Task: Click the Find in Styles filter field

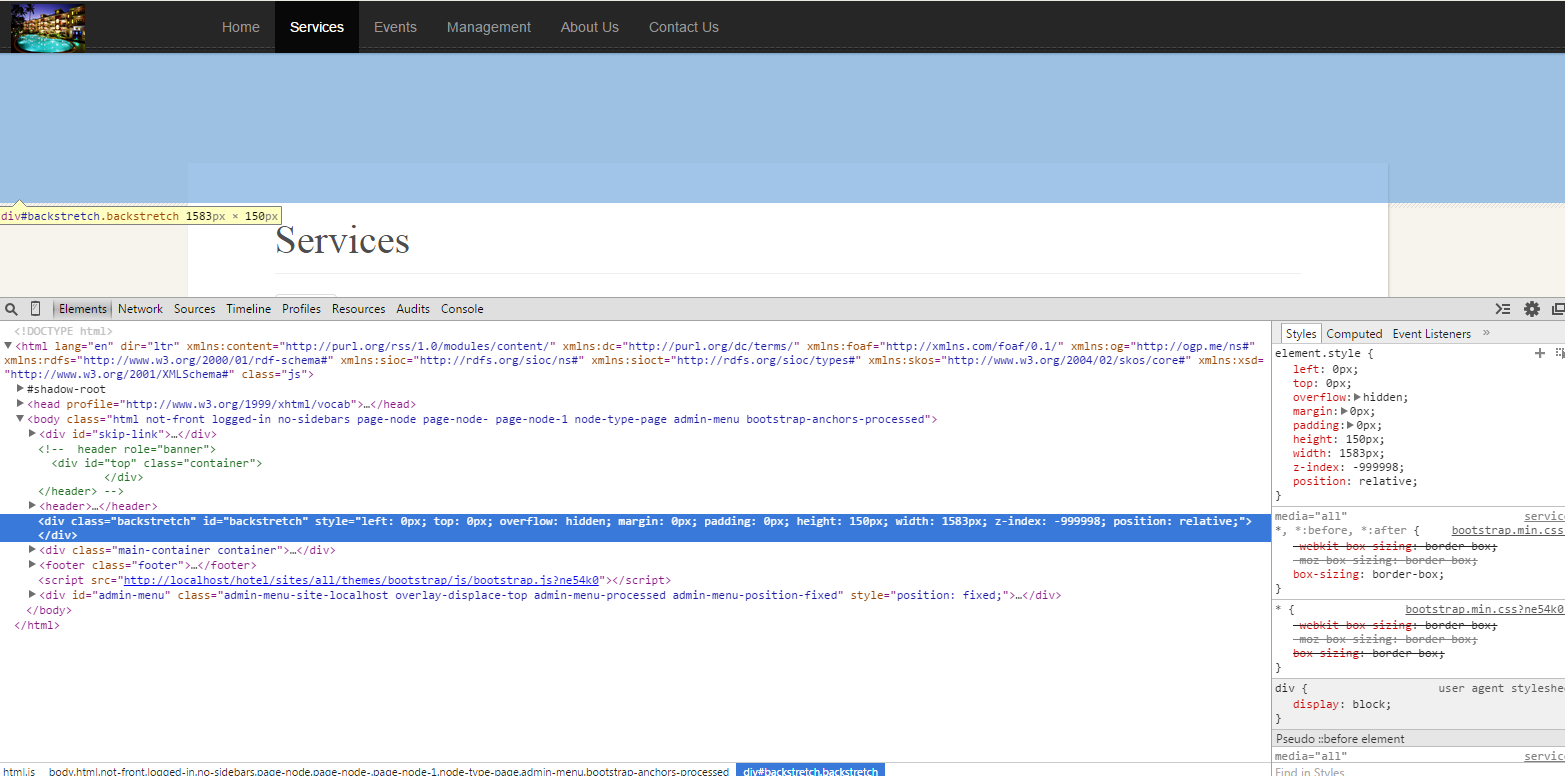Action: click(x=1400, y=770)
